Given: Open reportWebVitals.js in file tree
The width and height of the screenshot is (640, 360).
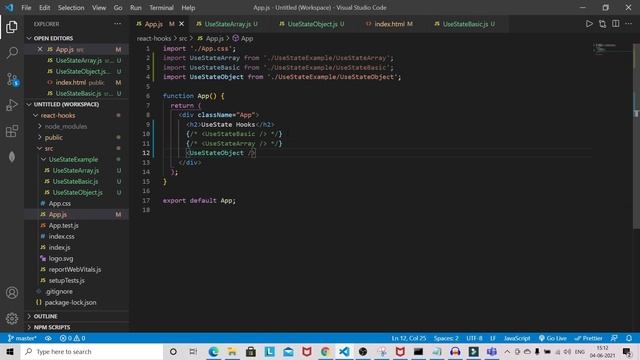Looking at the screenshot, I should pos(75,270).
